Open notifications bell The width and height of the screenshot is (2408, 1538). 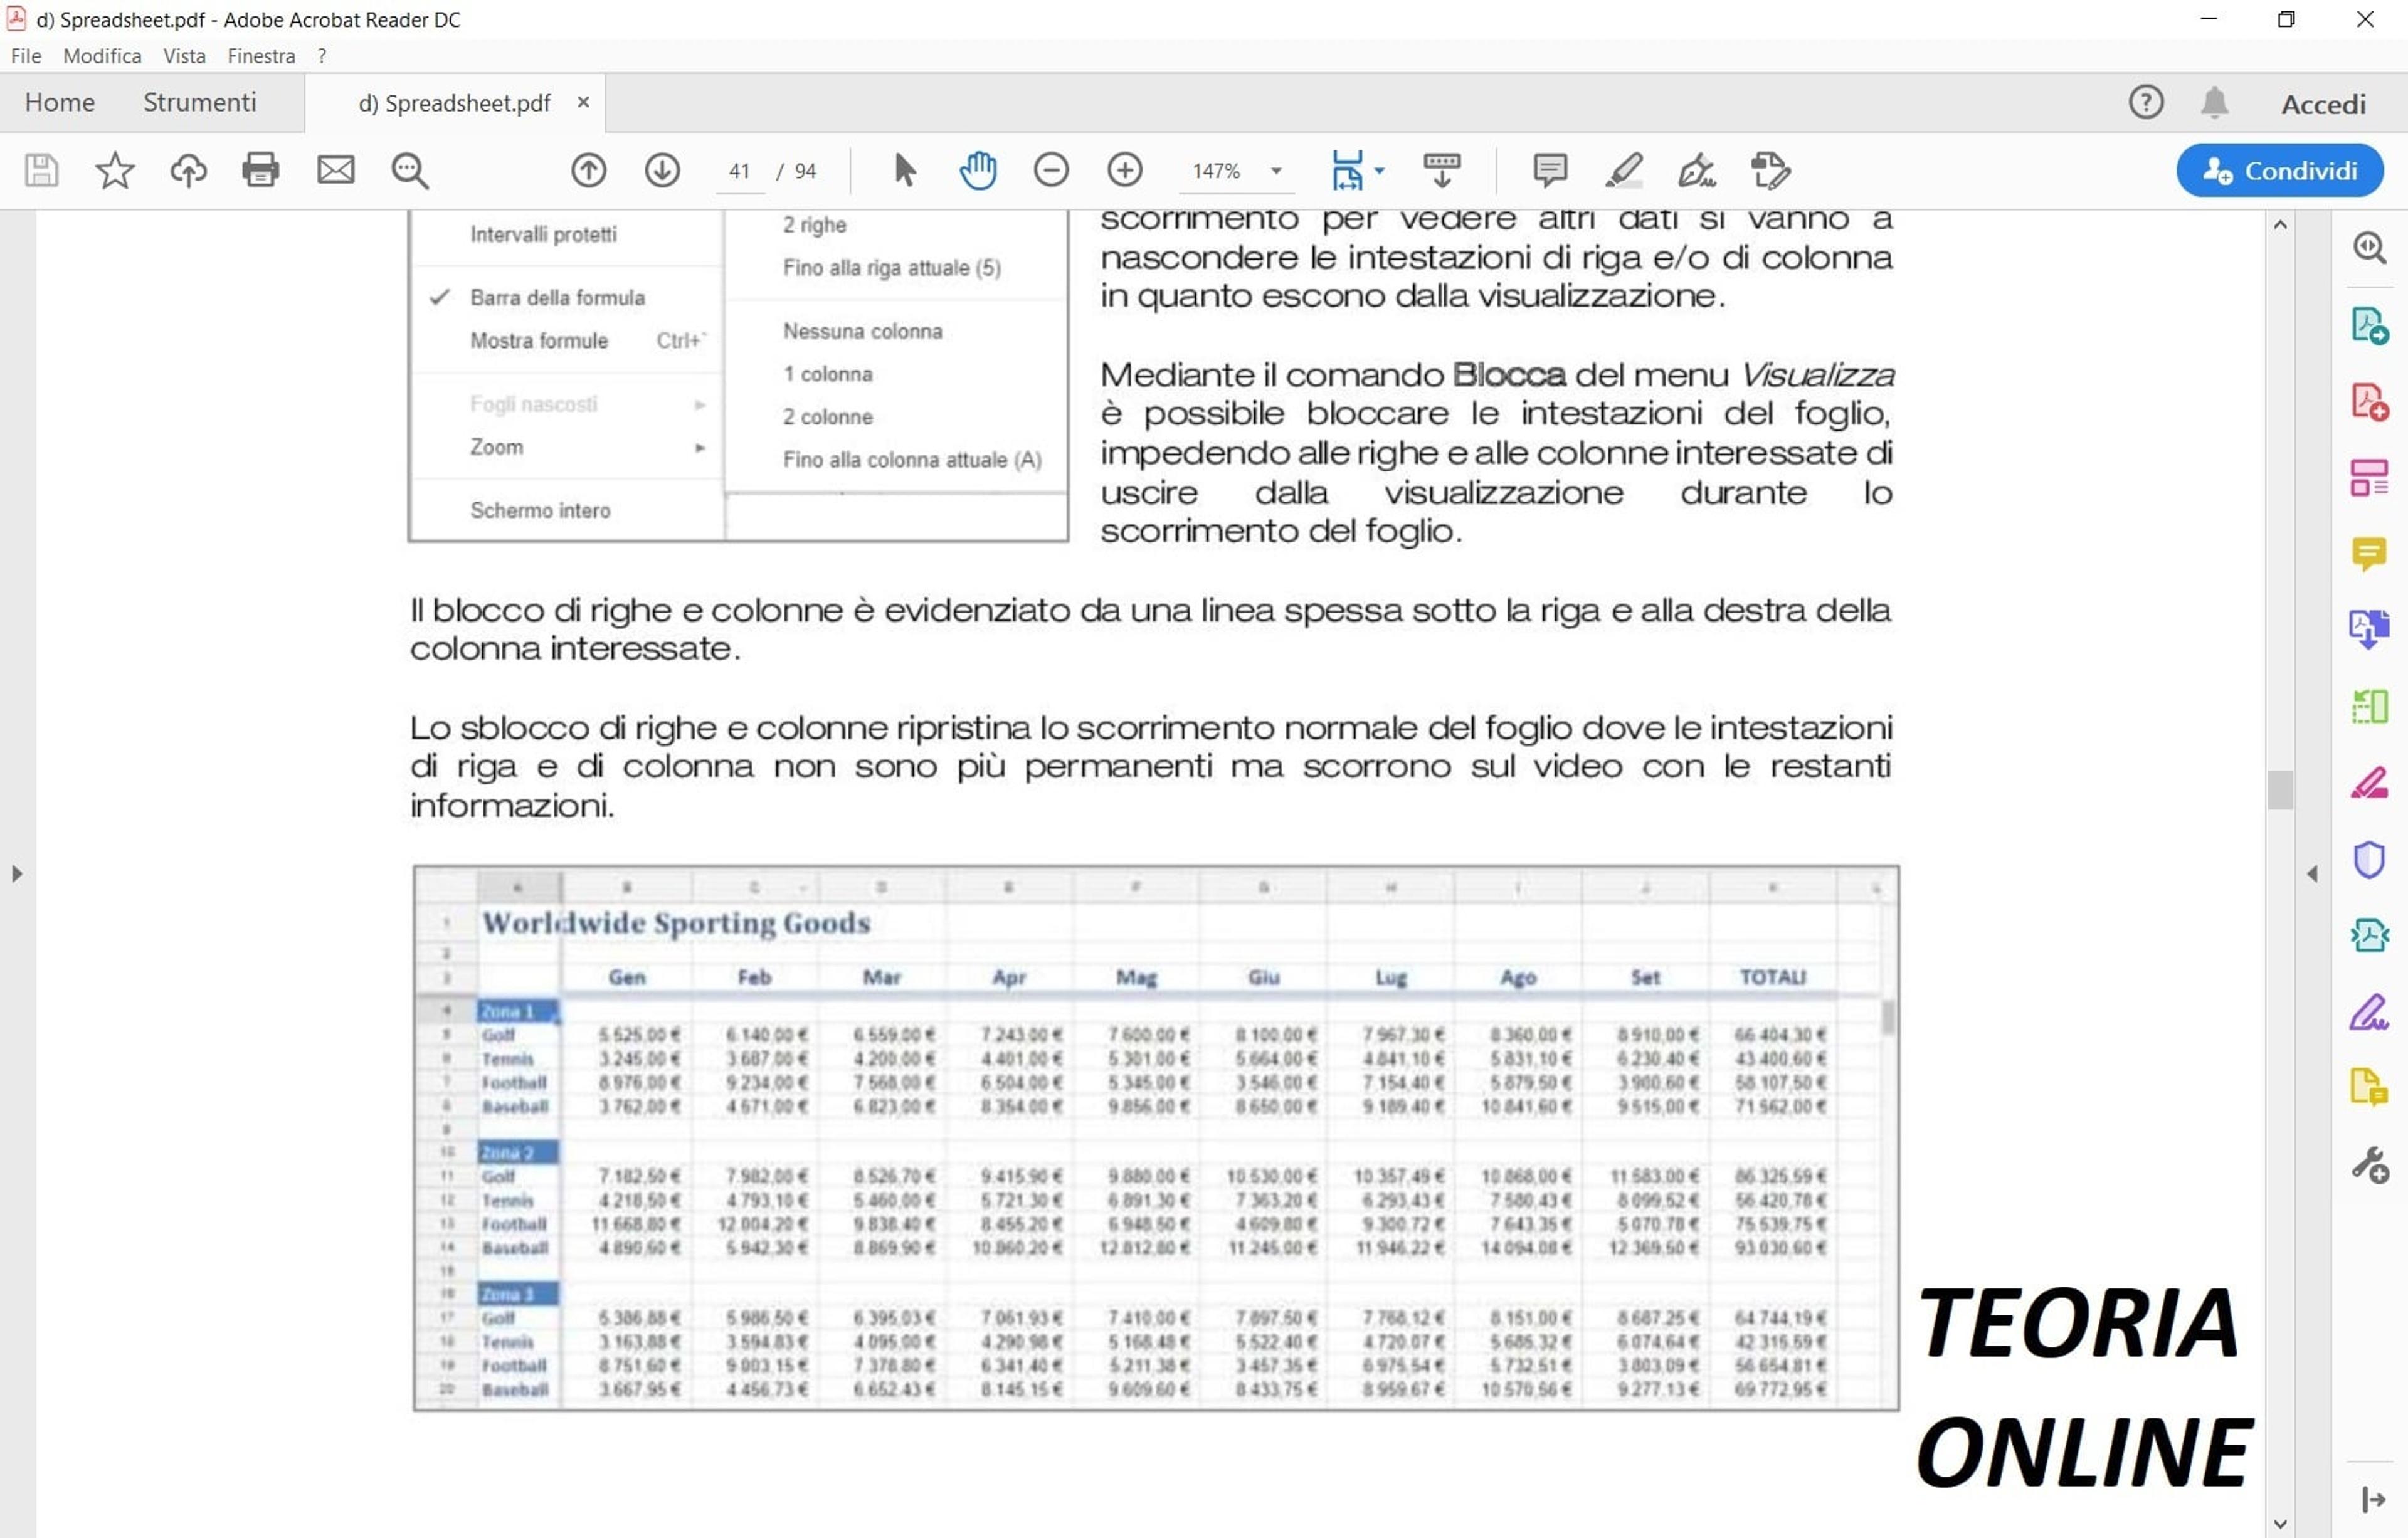coord(2215,102)
